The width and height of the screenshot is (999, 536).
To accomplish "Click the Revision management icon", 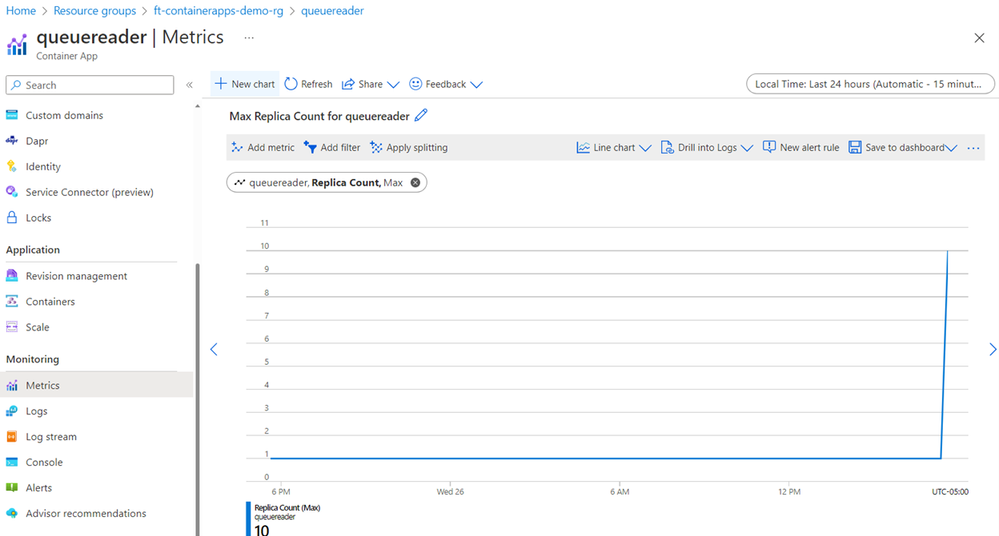I will click(x=11, y=275).
